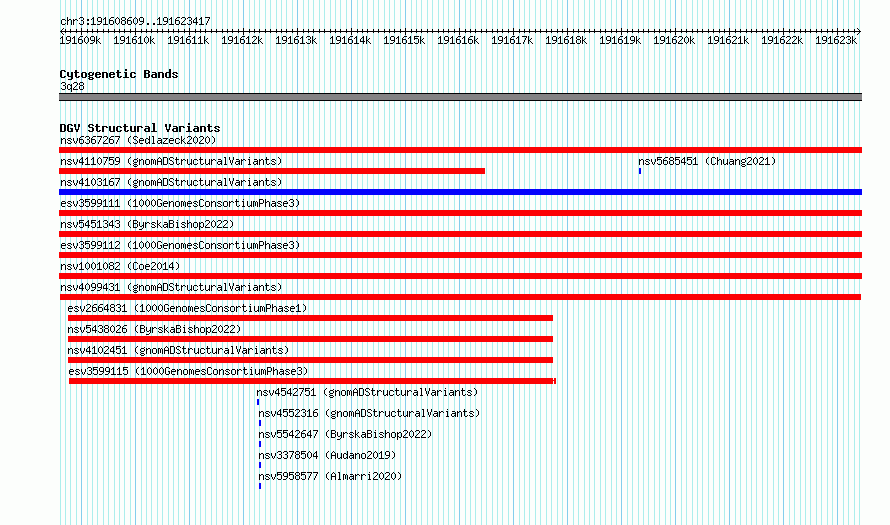This screenshot has width=890, height=525.
Task: Open the esv3599111 1000Genomes Phase3 label
Action: (x=180, y=203)
